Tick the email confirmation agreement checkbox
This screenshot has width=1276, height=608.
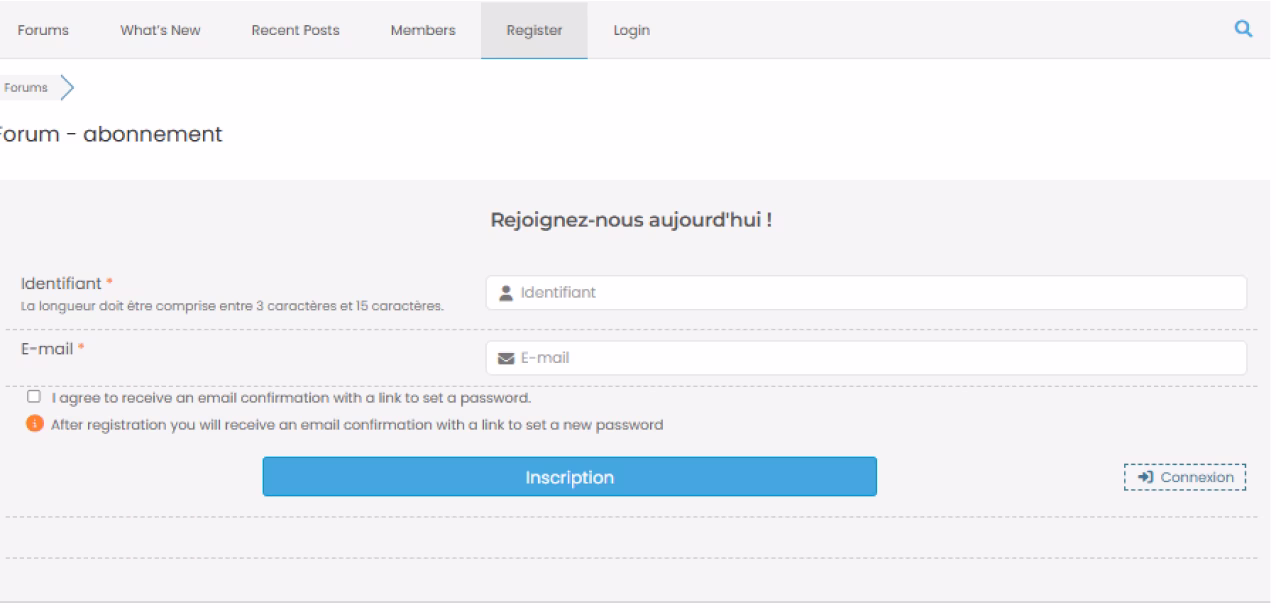(35, 397)
